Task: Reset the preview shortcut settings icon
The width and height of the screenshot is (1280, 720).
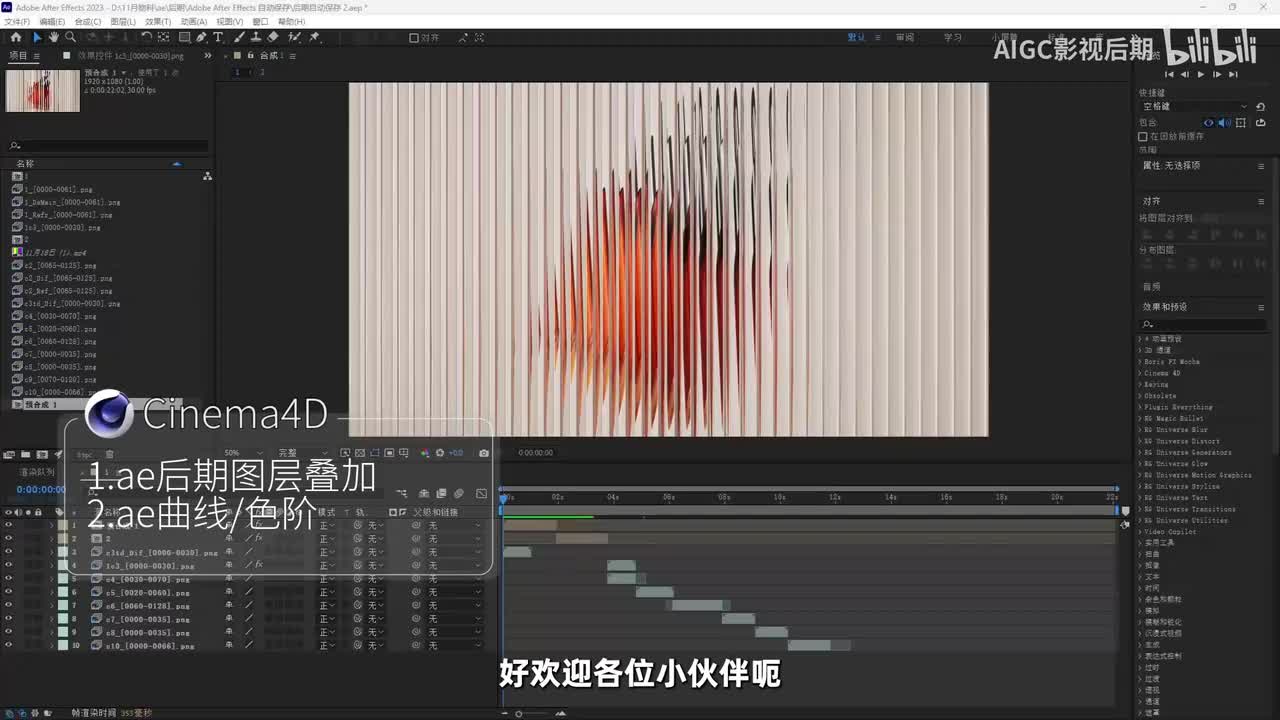Action: click(x=1260, y=107)
